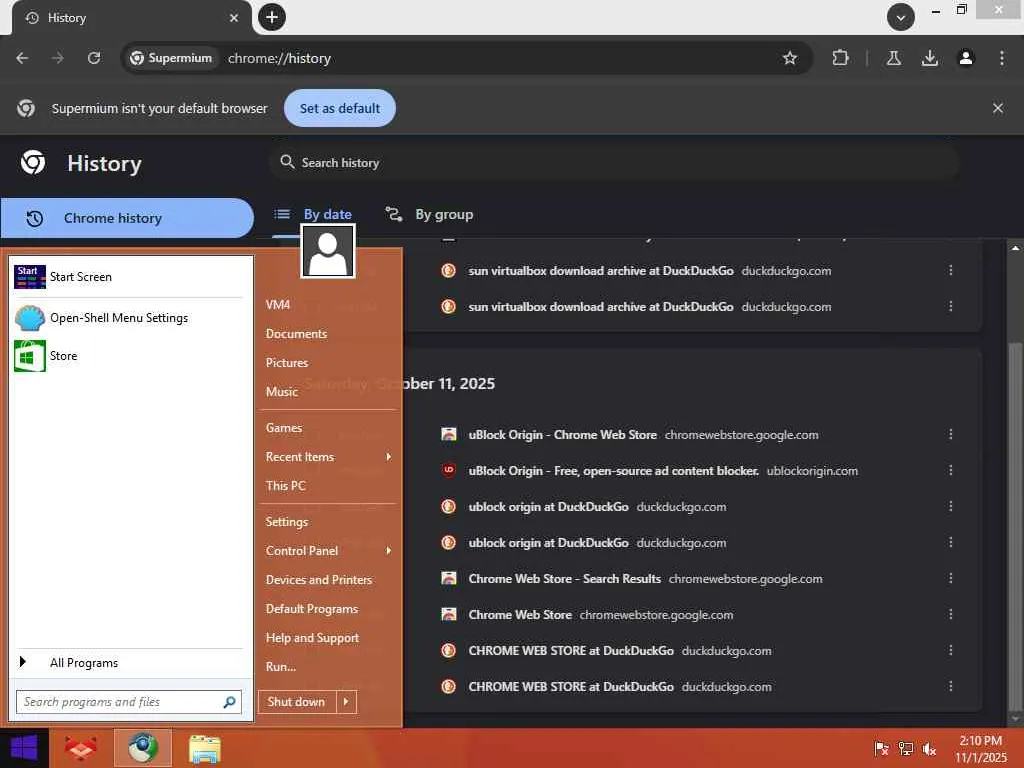Click the taskbar clock showing 2:10 PM
The width and height of the screenshot is (1024, 768).
pyautogui.click(x=981, y=749)
